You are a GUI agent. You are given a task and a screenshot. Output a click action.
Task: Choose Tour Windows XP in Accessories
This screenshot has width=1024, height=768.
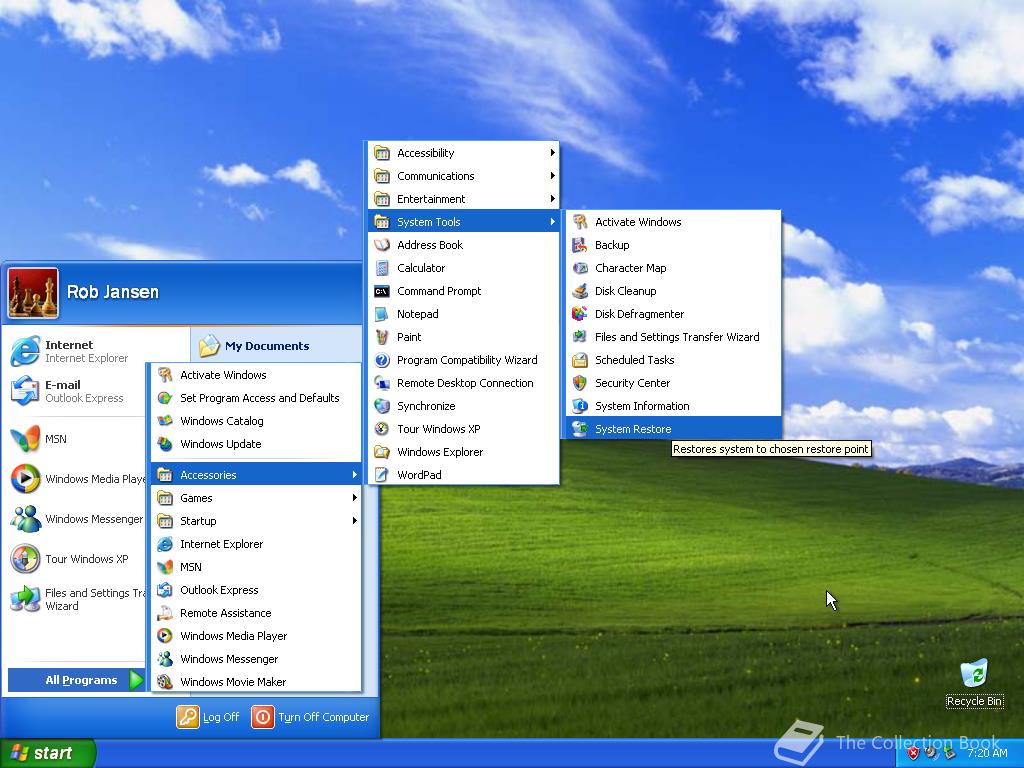click(464, 429)
